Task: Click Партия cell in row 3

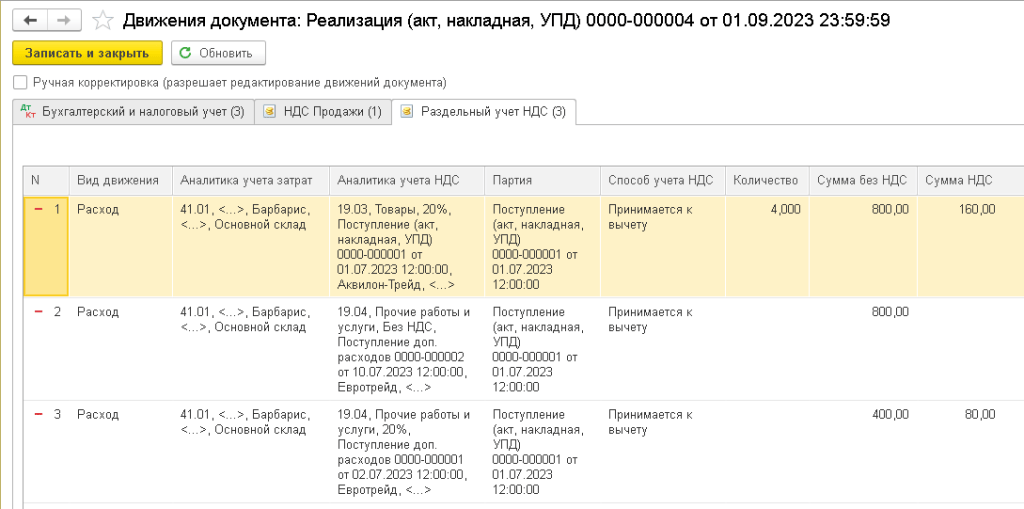Action: pyautogui.click(x=542, y=452)
